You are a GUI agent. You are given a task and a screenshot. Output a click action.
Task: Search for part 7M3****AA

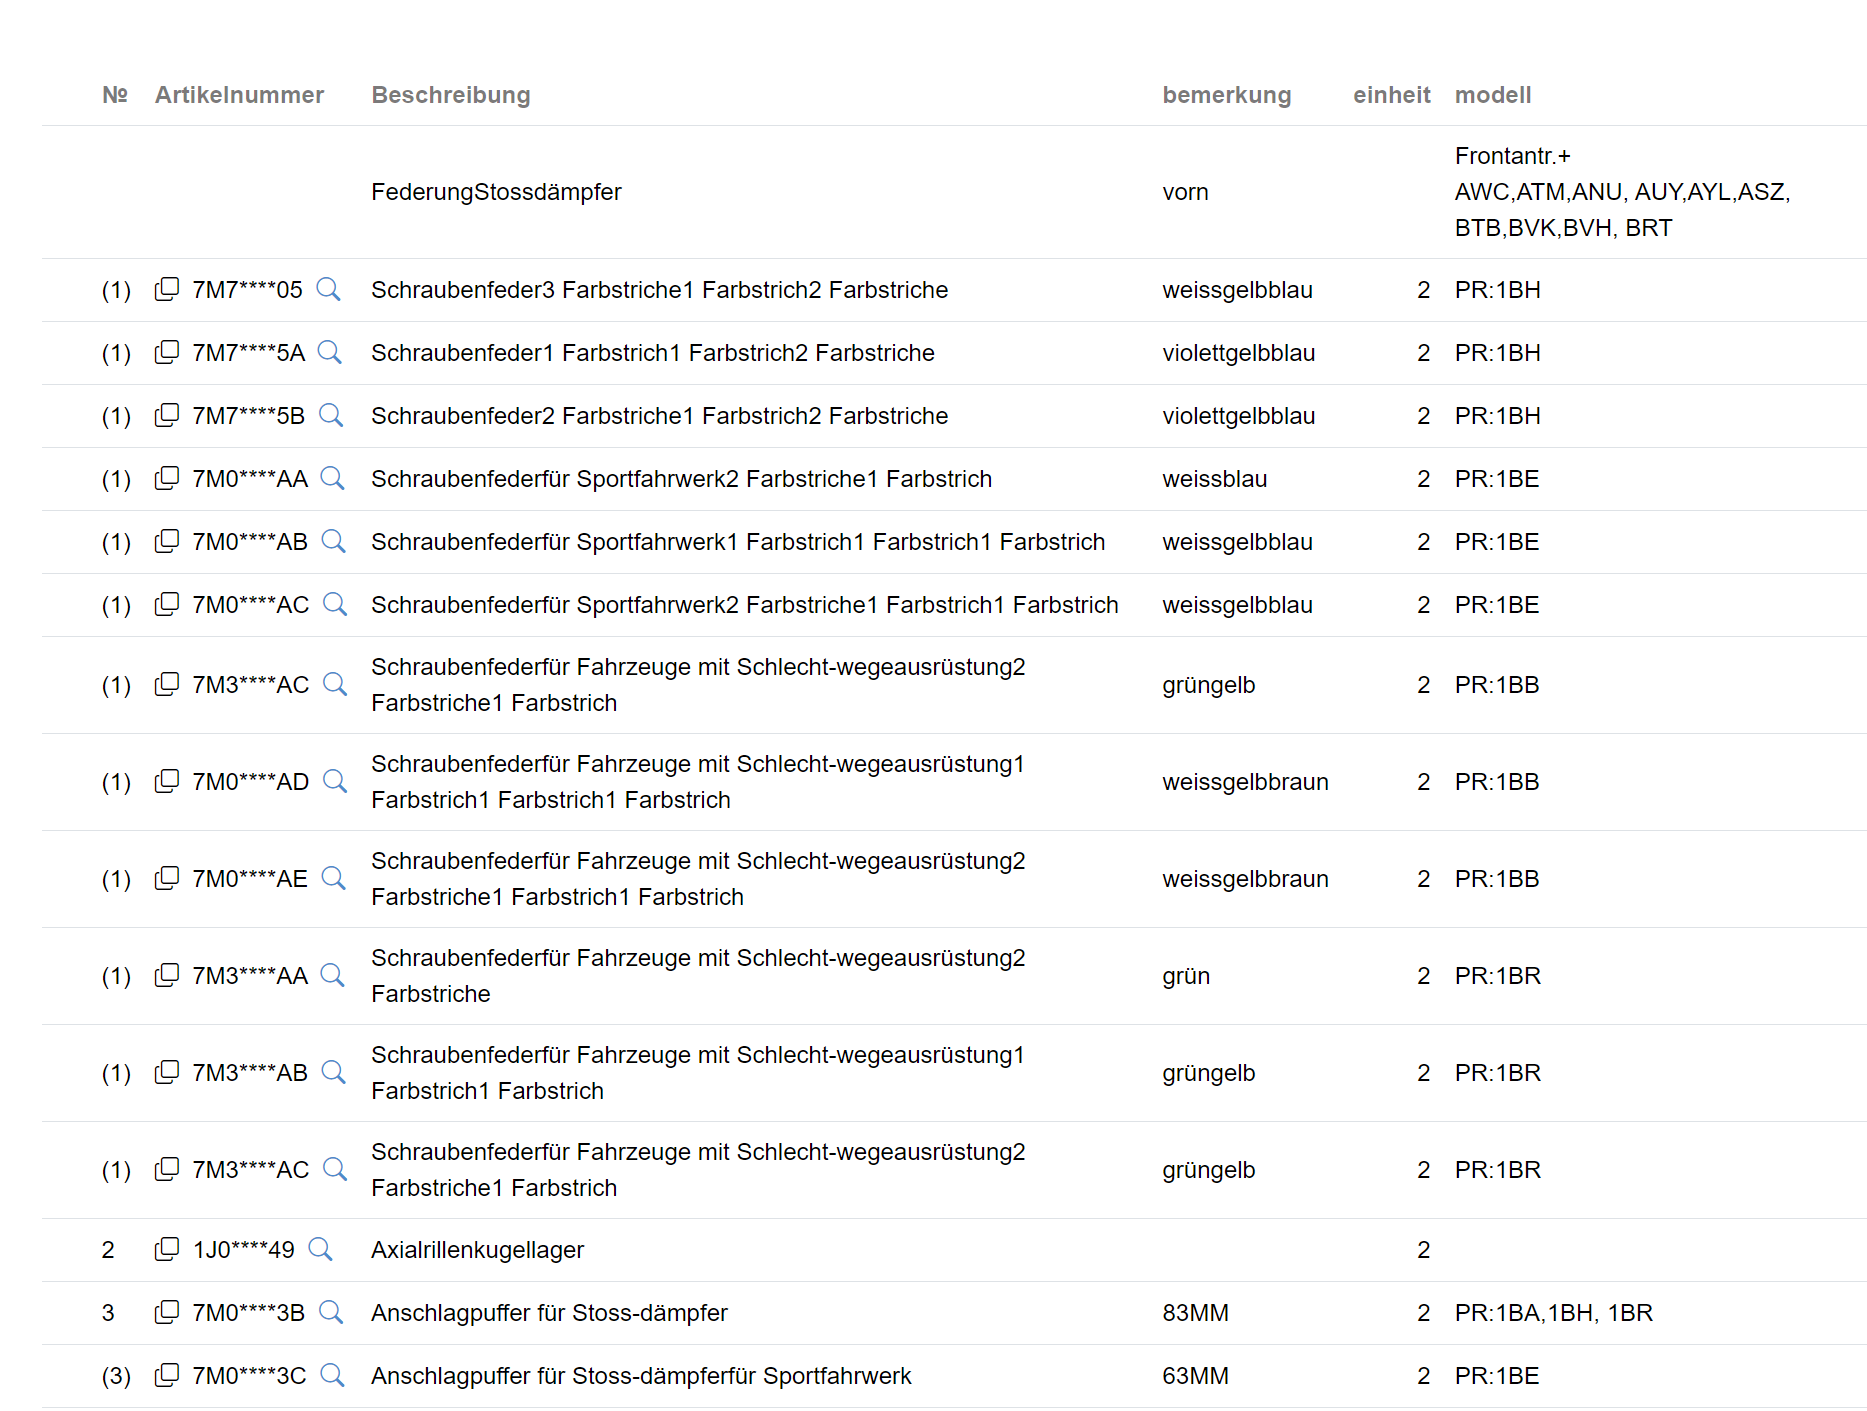pyautogui.click(x=332, y=976)
